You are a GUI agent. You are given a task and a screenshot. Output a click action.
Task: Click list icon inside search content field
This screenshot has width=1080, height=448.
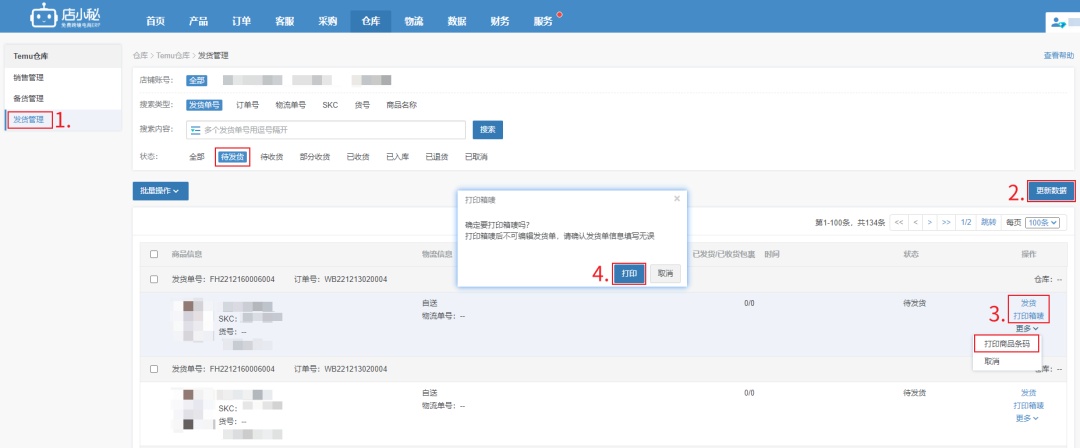pos(195,130)
